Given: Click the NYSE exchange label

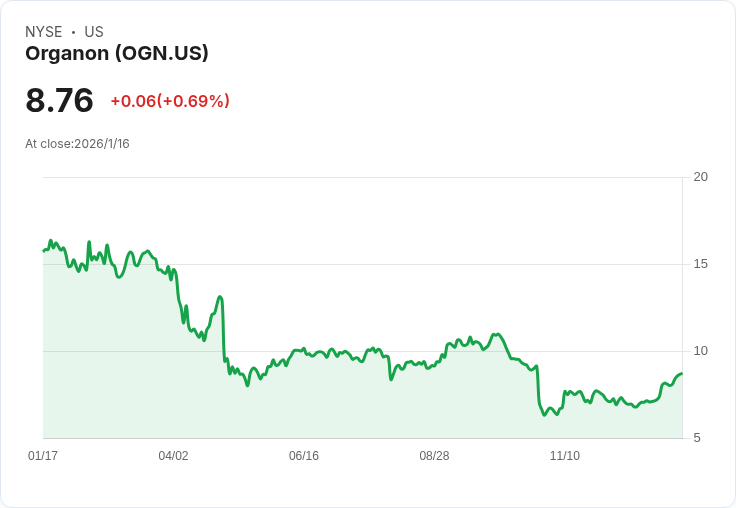Looking at the screenshot, I should [44, 32].
